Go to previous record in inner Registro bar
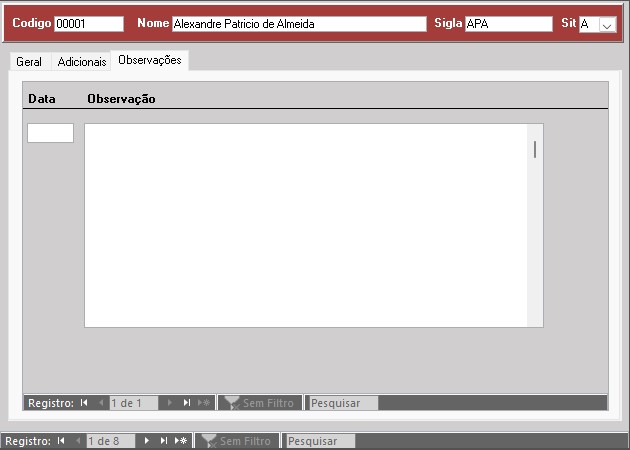Image resolution: width=630 pixels, height=450 pixels. [101, 403]
